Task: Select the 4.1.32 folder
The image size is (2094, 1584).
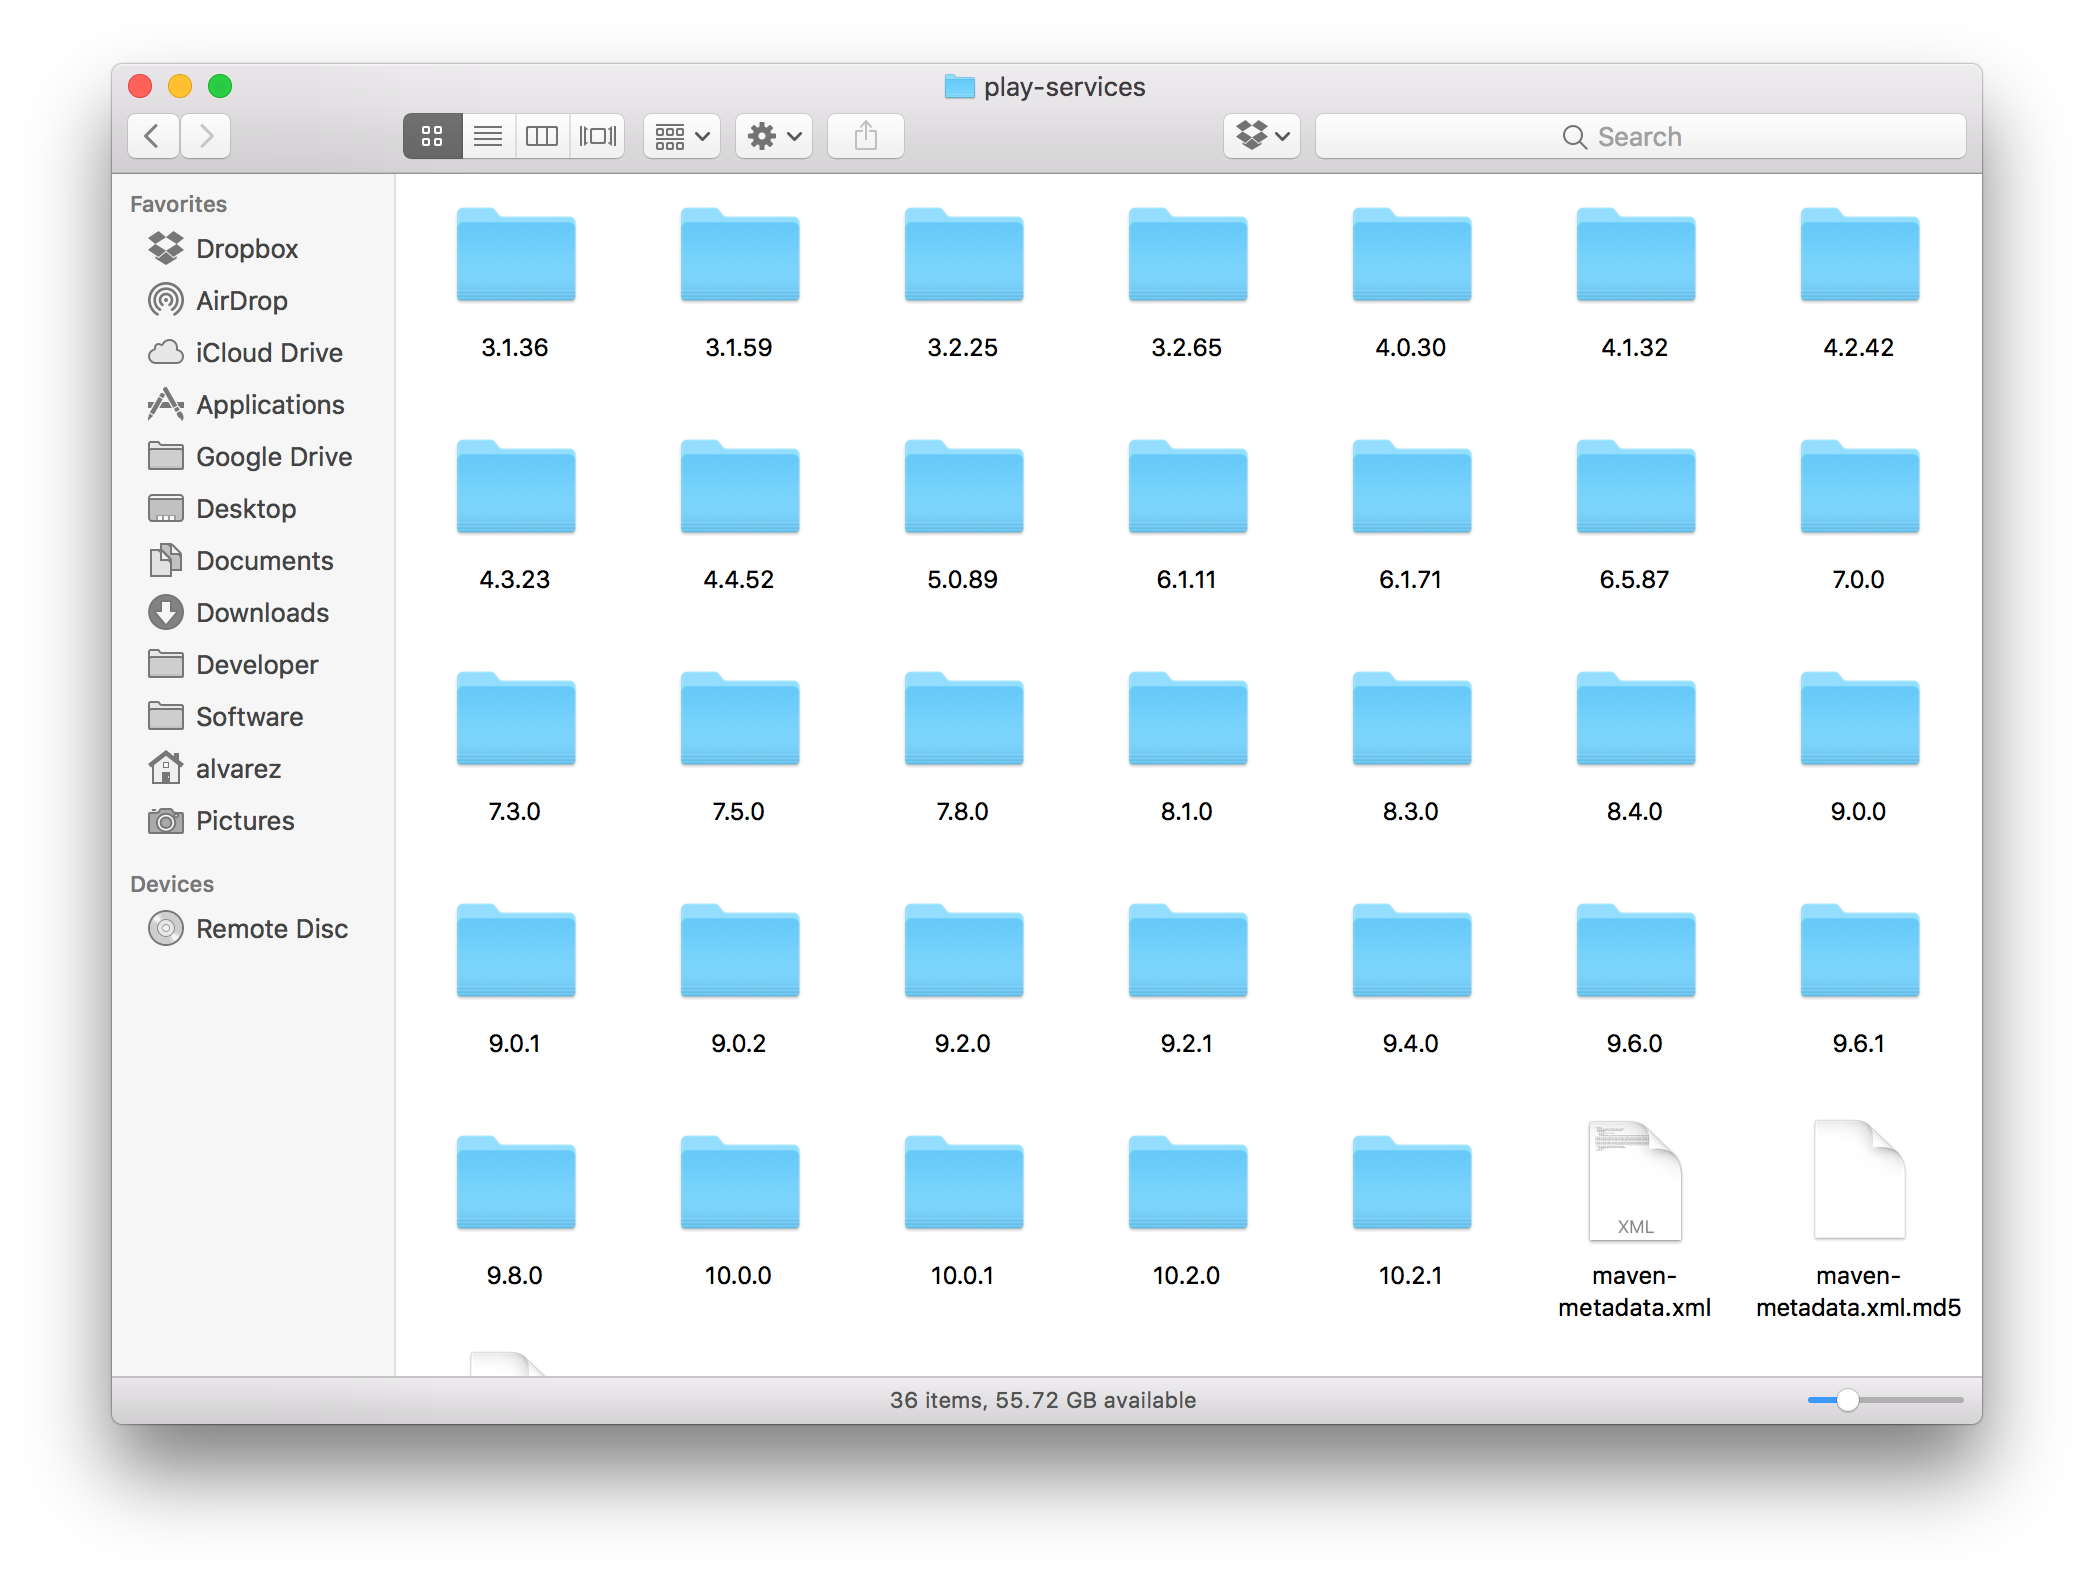Action: tap(1636, 255)
